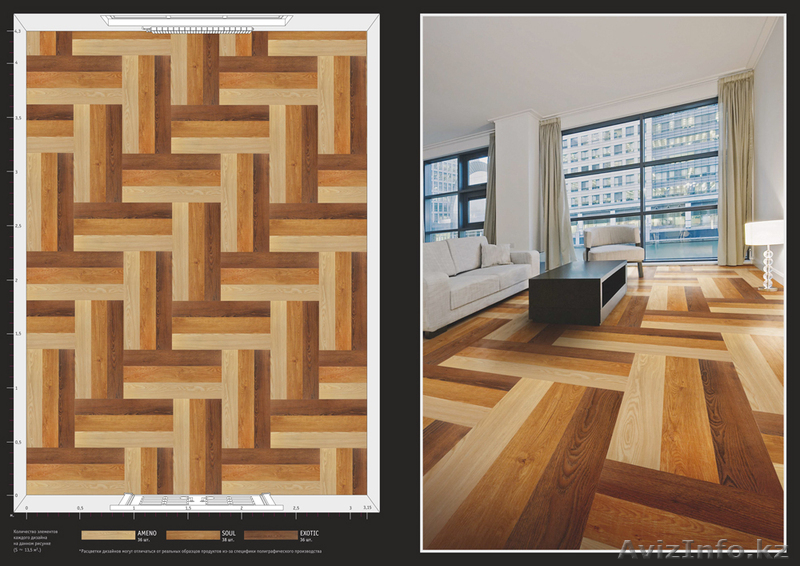Select the EXOTIC dark wood swatch
800x566 pixels.
pos(271,535)
